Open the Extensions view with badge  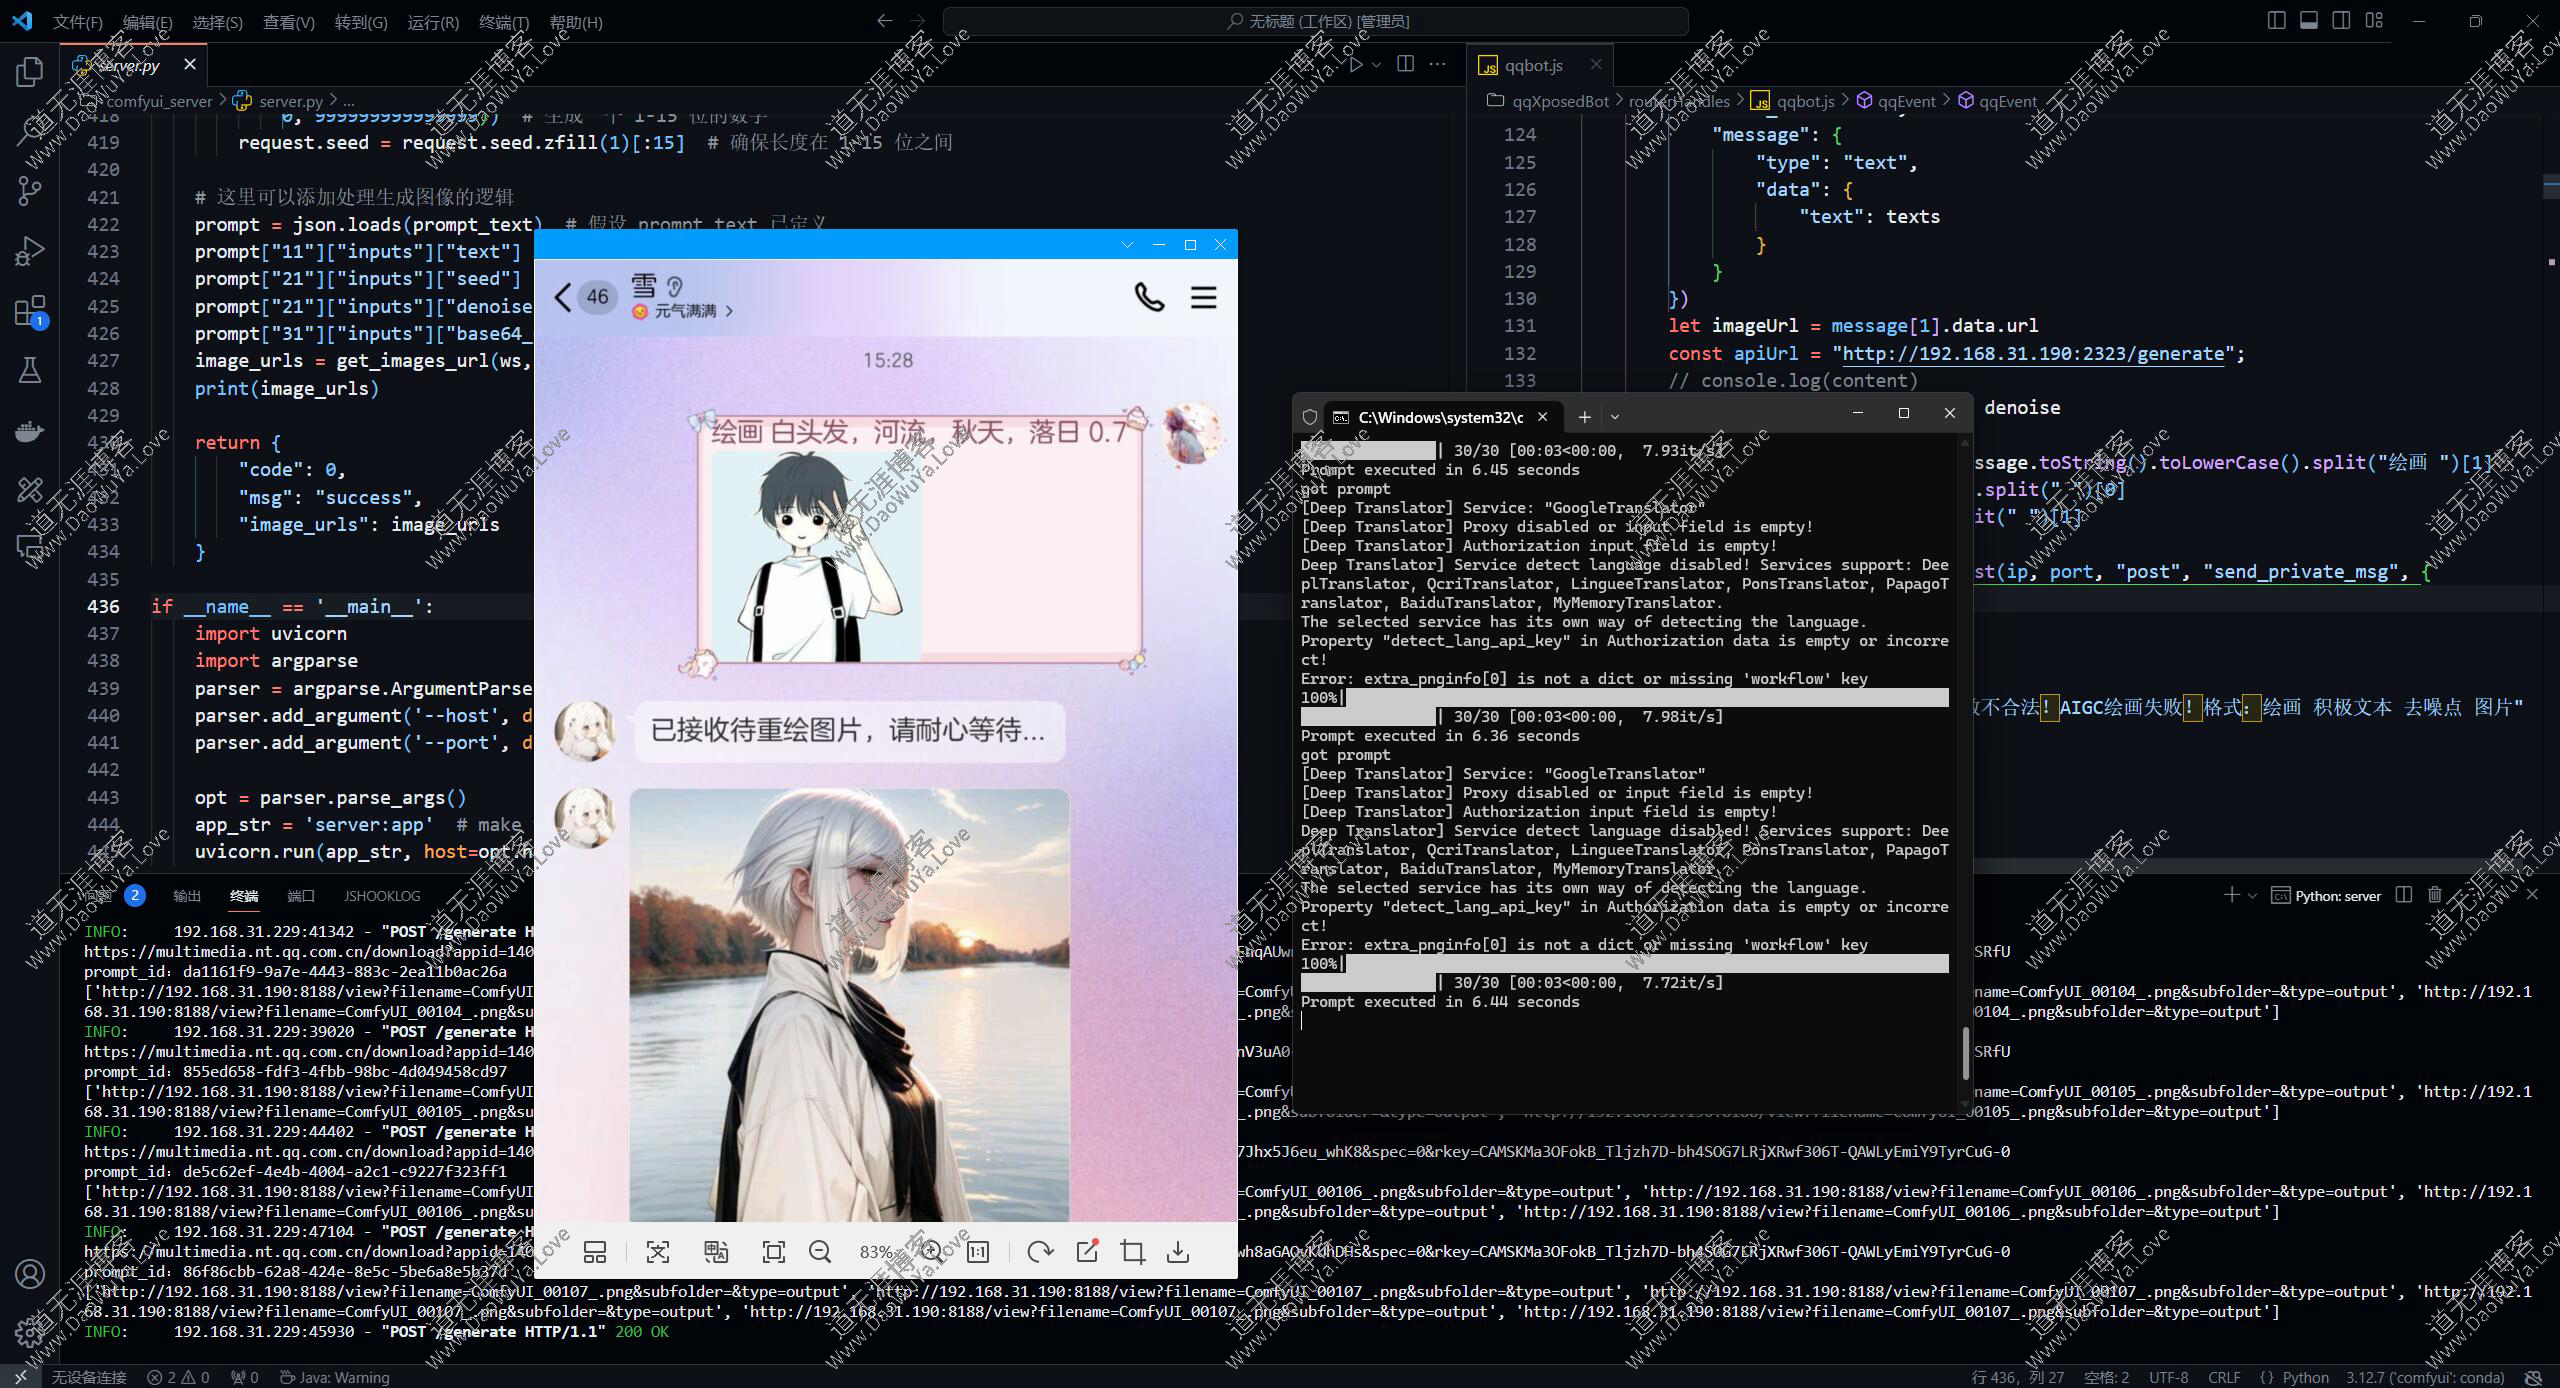tap(30, 311)
